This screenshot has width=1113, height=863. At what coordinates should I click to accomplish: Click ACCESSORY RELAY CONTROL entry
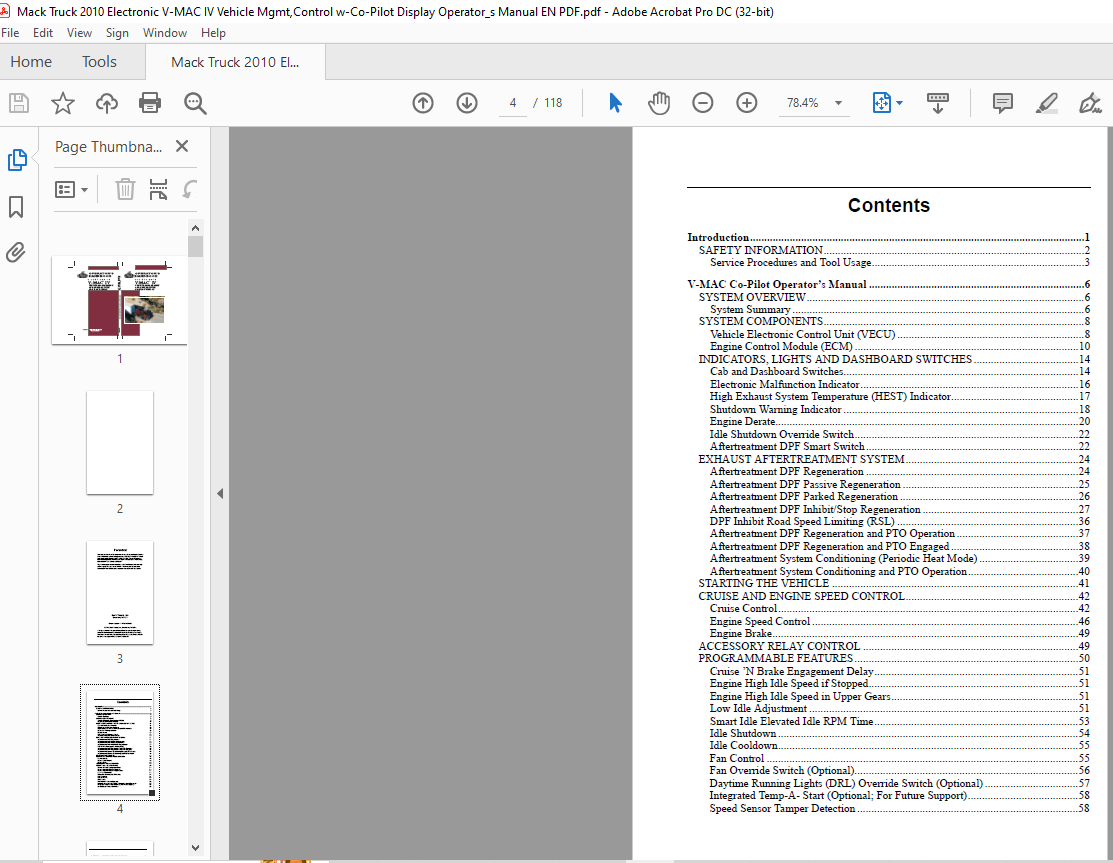point(894,646)
